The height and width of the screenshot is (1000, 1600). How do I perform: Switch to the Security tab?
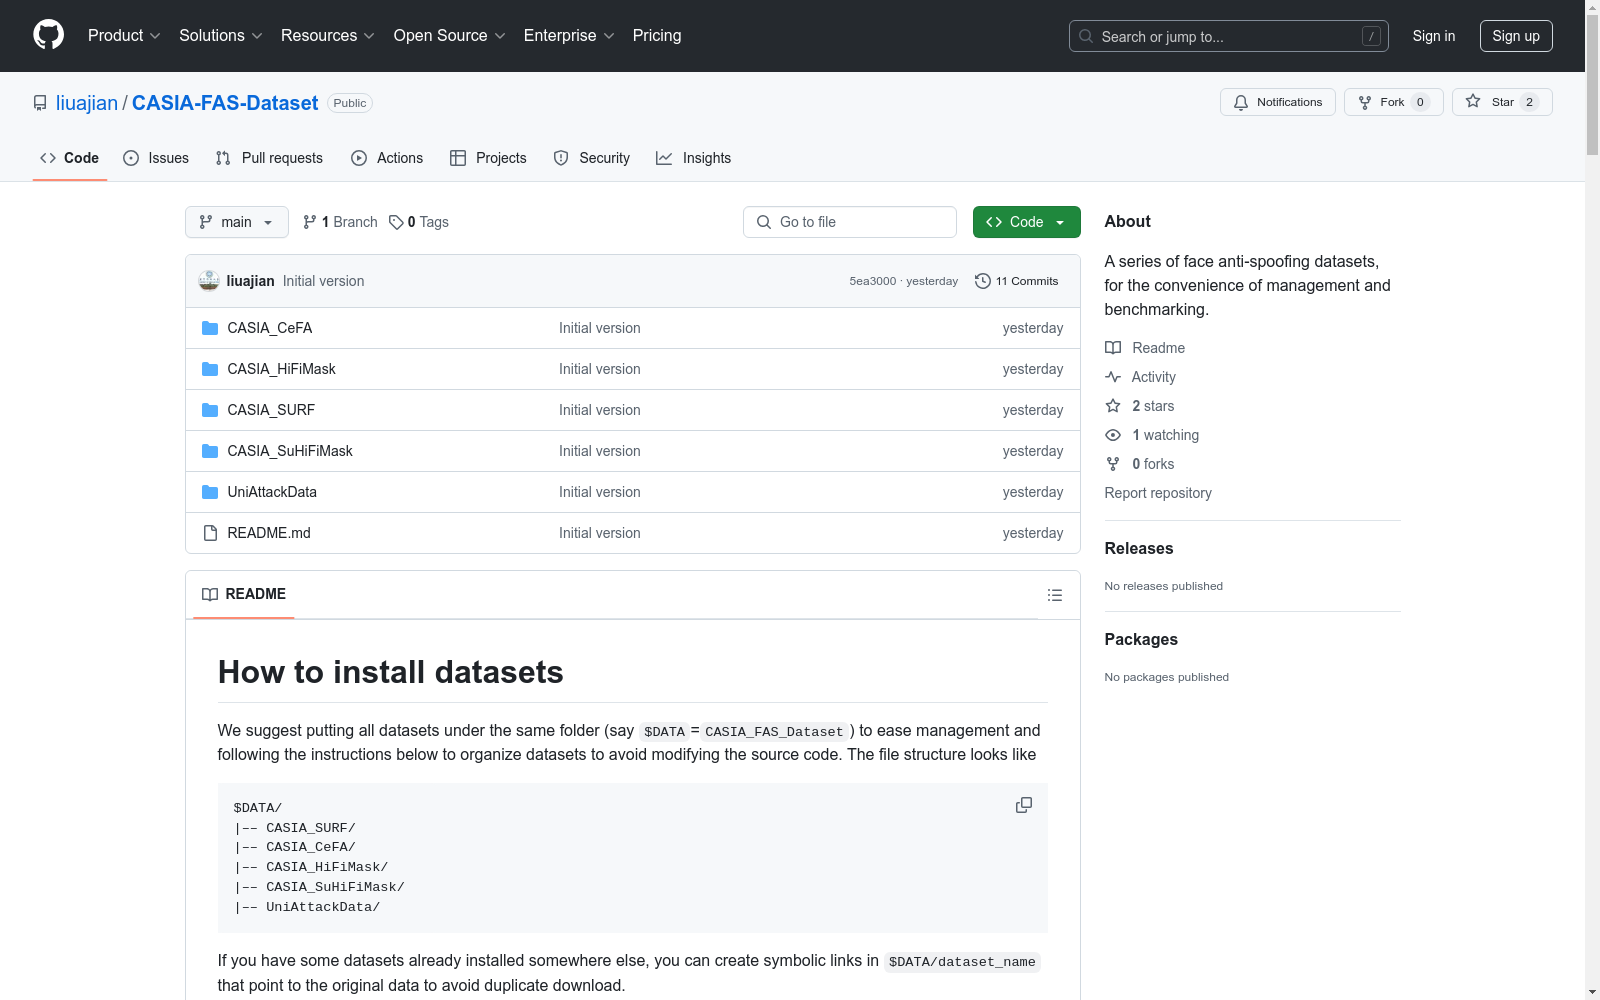point(592,158)
